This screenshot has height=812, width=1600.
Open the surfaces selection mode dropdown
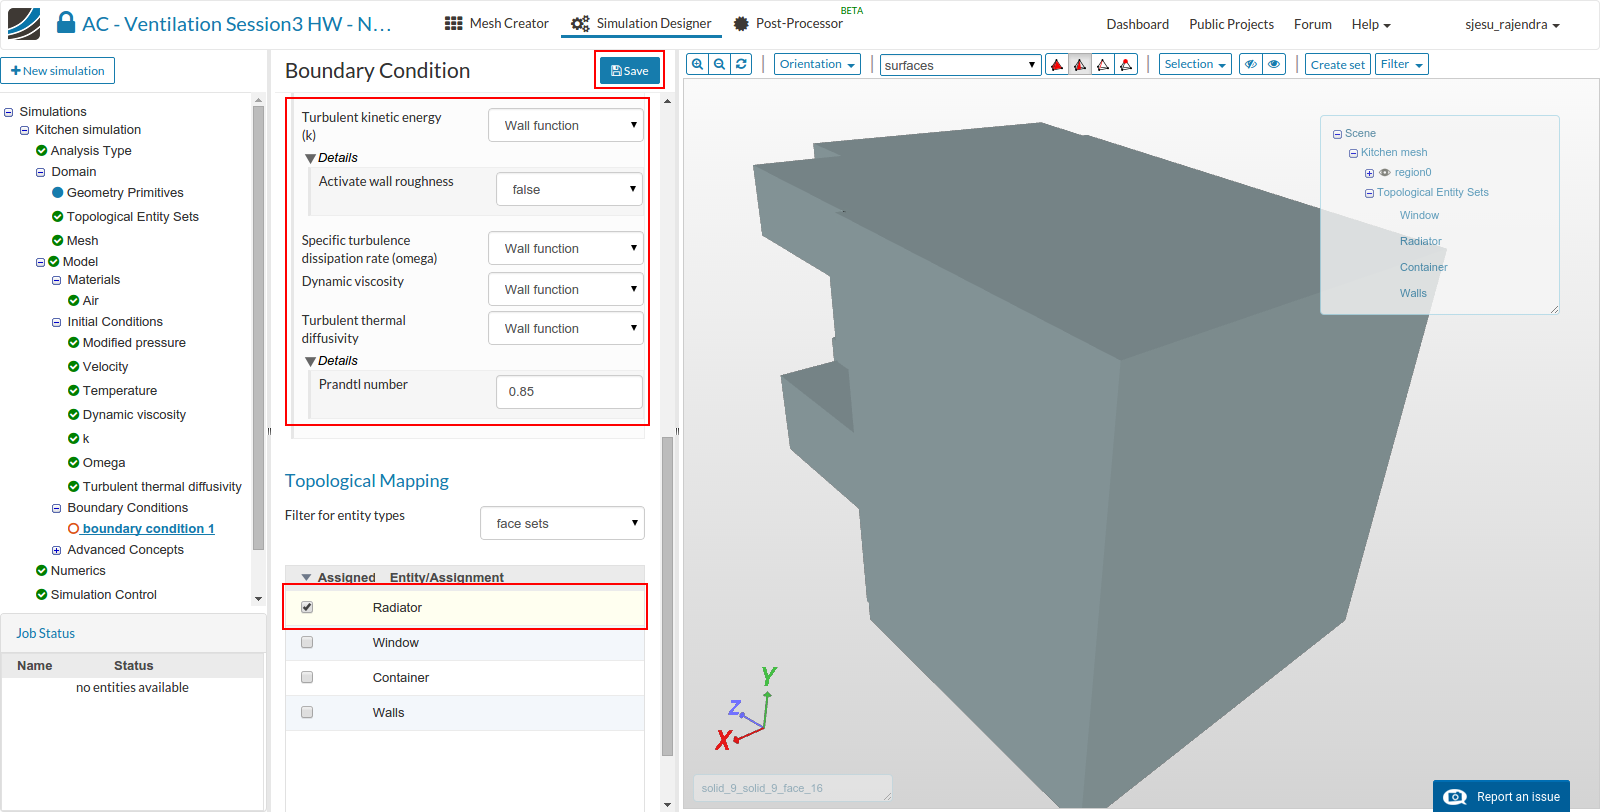960,65
